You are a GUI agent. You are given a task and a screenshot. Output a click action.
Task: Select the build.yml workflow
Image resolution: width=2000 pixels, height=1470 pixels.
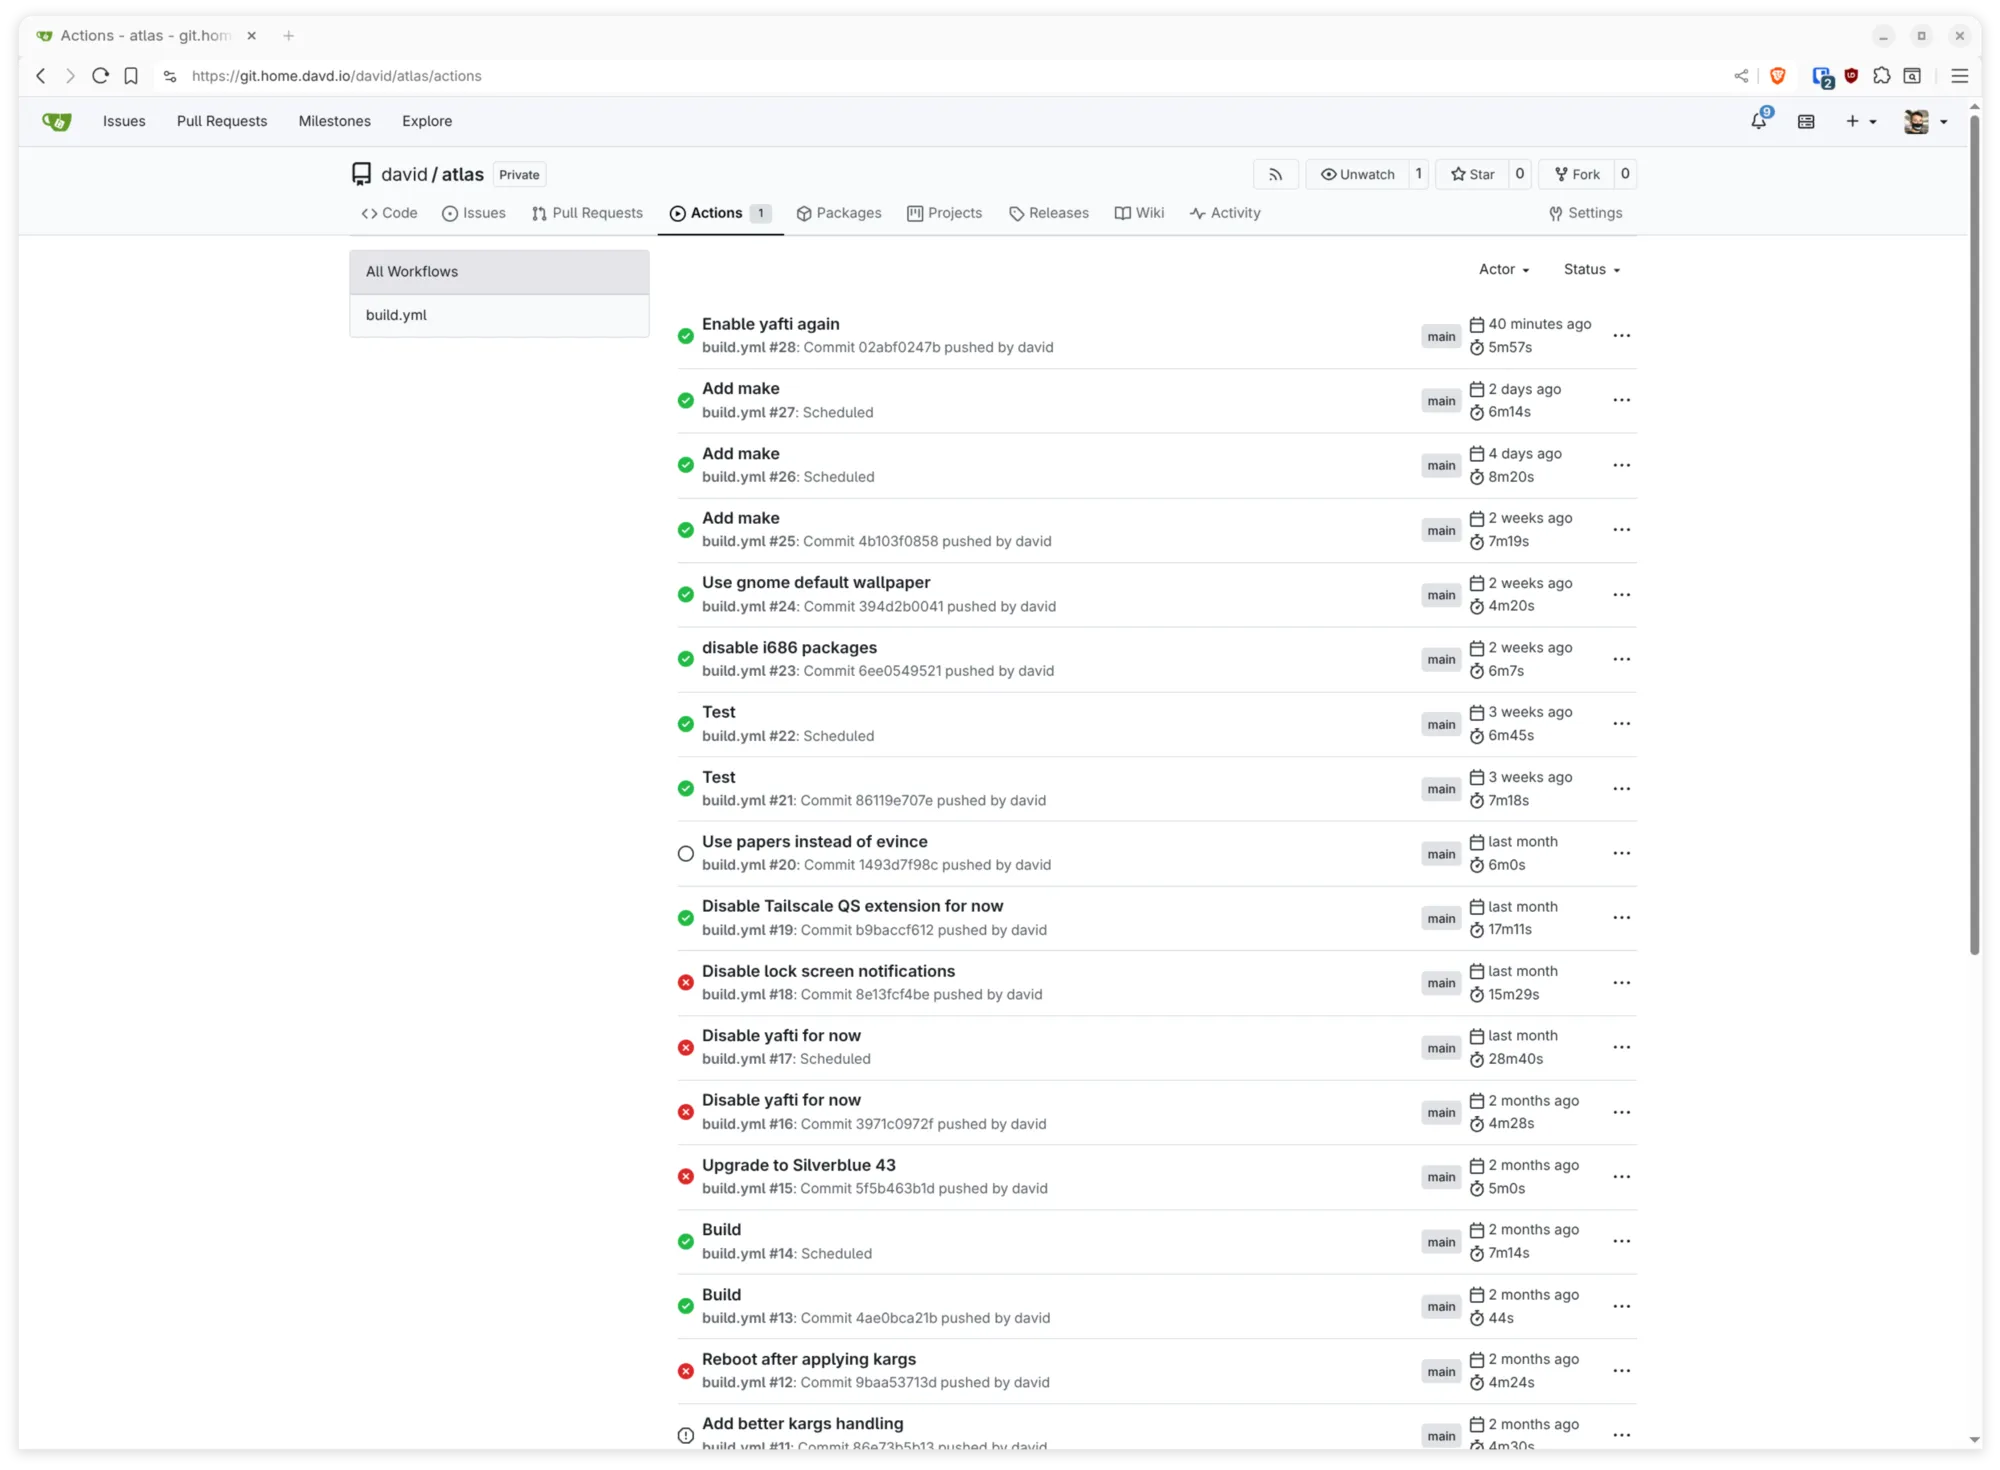(x=396, y=315)
